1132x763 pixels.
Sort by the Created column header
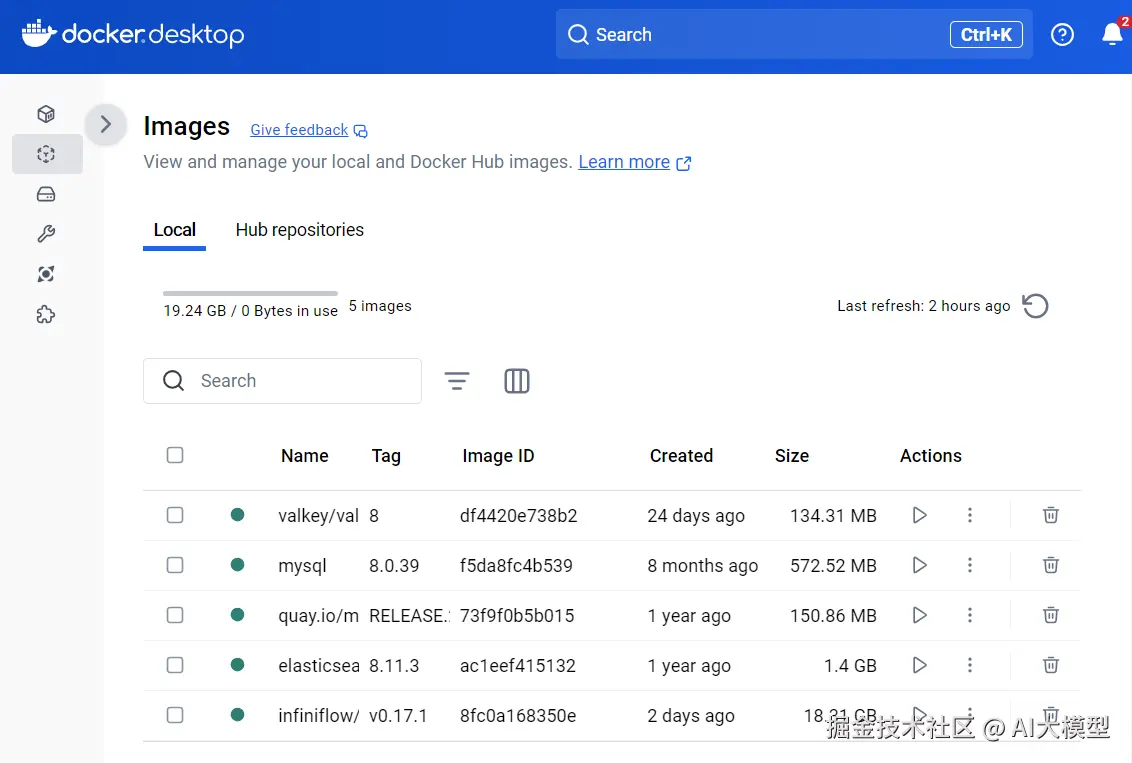point(682,455)
